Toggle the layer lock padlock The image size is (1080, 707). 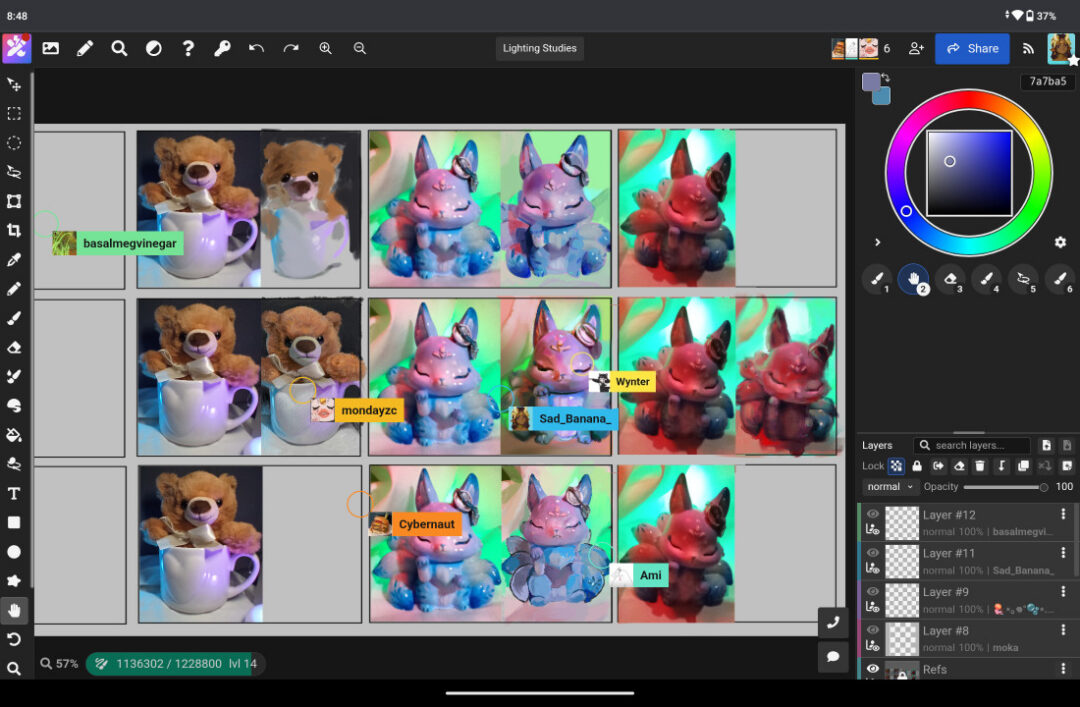(x=917, y=466)
